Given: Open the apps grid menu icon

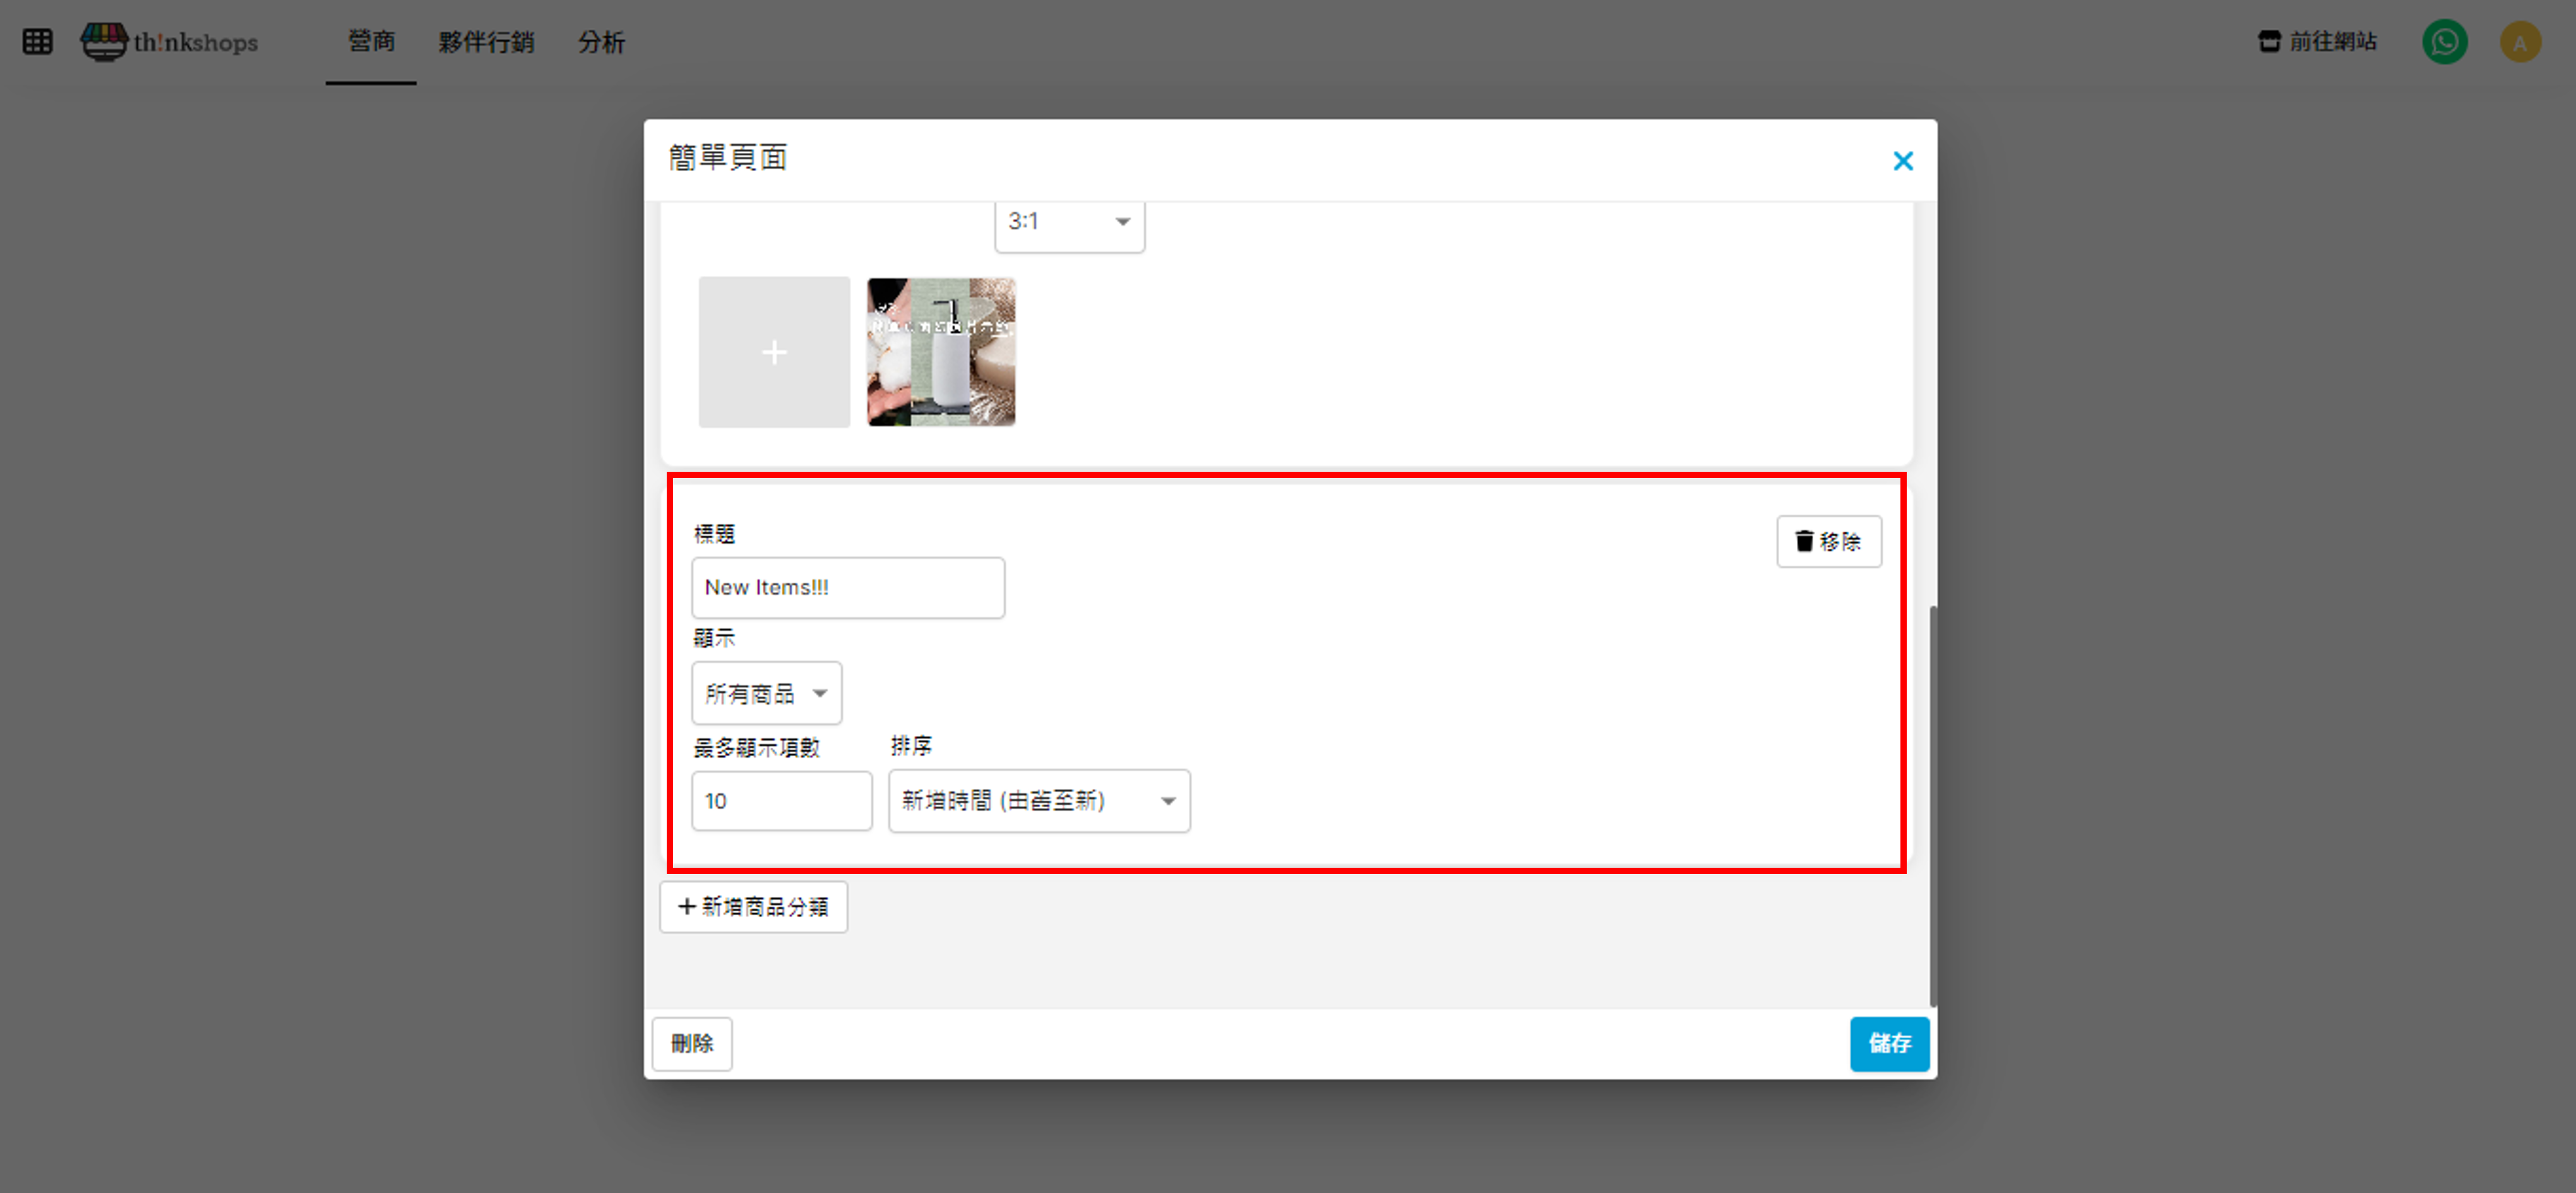Looking at the screenshot, I should click(37, 42).
